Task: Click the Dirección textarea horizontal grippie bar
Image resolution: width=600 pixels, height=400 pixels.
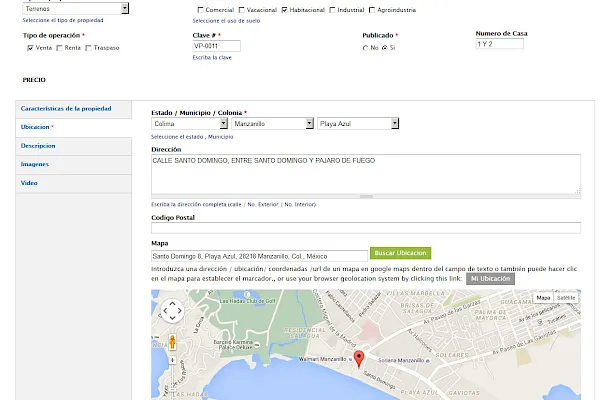Action: (366, 196)
